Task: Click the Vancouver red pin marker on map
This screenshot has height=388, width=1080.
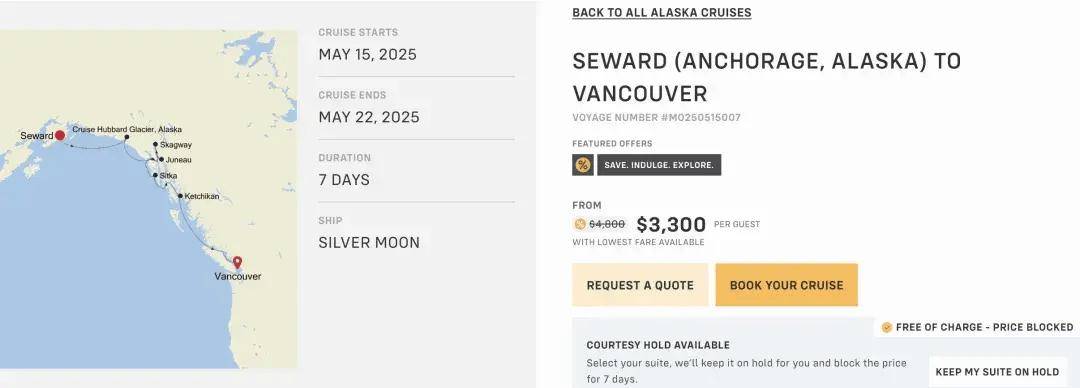Action: pos(237,262)
